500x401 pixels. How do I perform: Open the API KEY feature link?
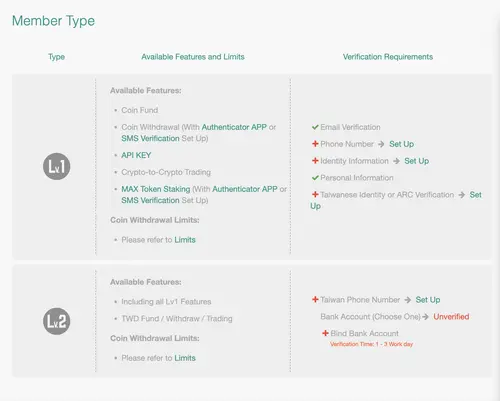136,155
